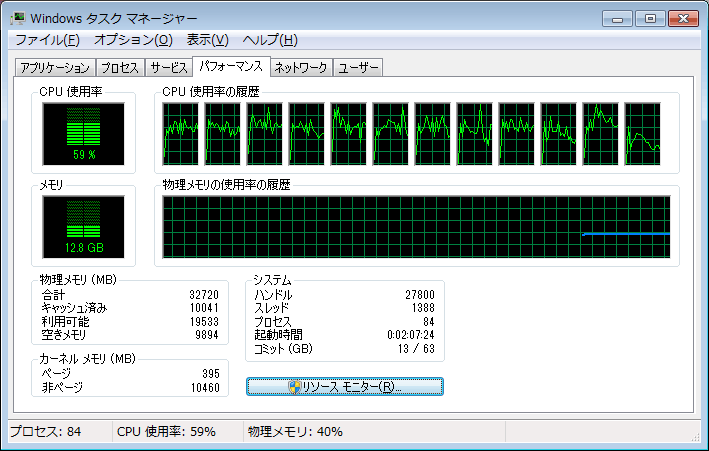This screenshot has width=709, height=451.
Task: Click the physical memory usage history graph
Action: point(416,227)
